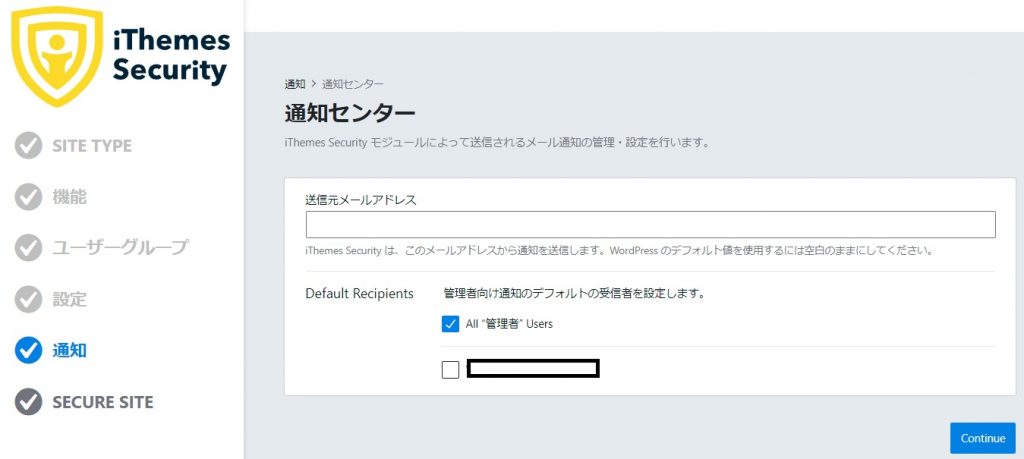Click the 設定 step checkmark icon
Image resolution: width=1024 pixels, height=459 pixels.
tap(28, 300)
